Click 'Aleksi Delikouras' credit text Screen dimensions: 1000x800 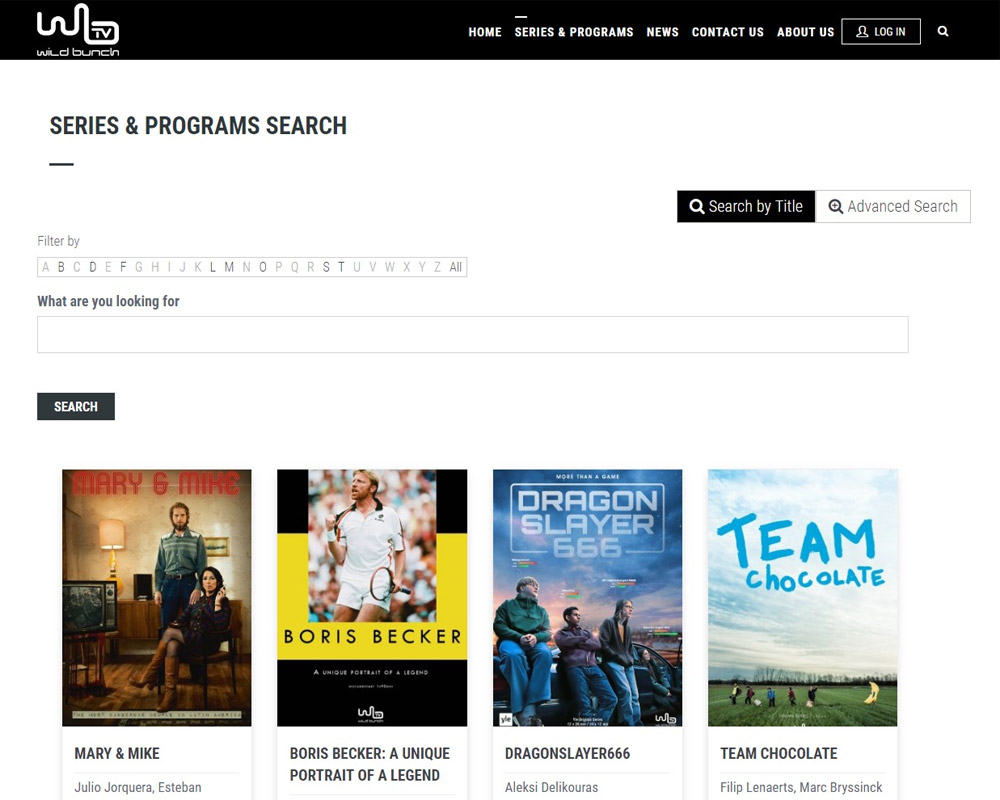coord(552,787)
